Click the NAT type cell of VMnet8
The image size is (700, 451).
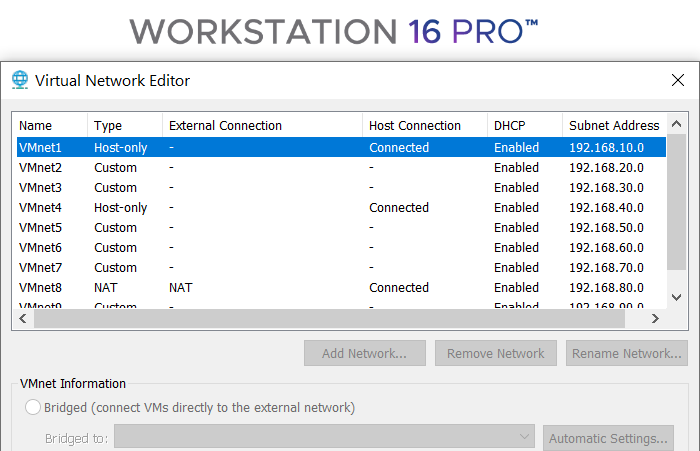(x=105, y=288)
